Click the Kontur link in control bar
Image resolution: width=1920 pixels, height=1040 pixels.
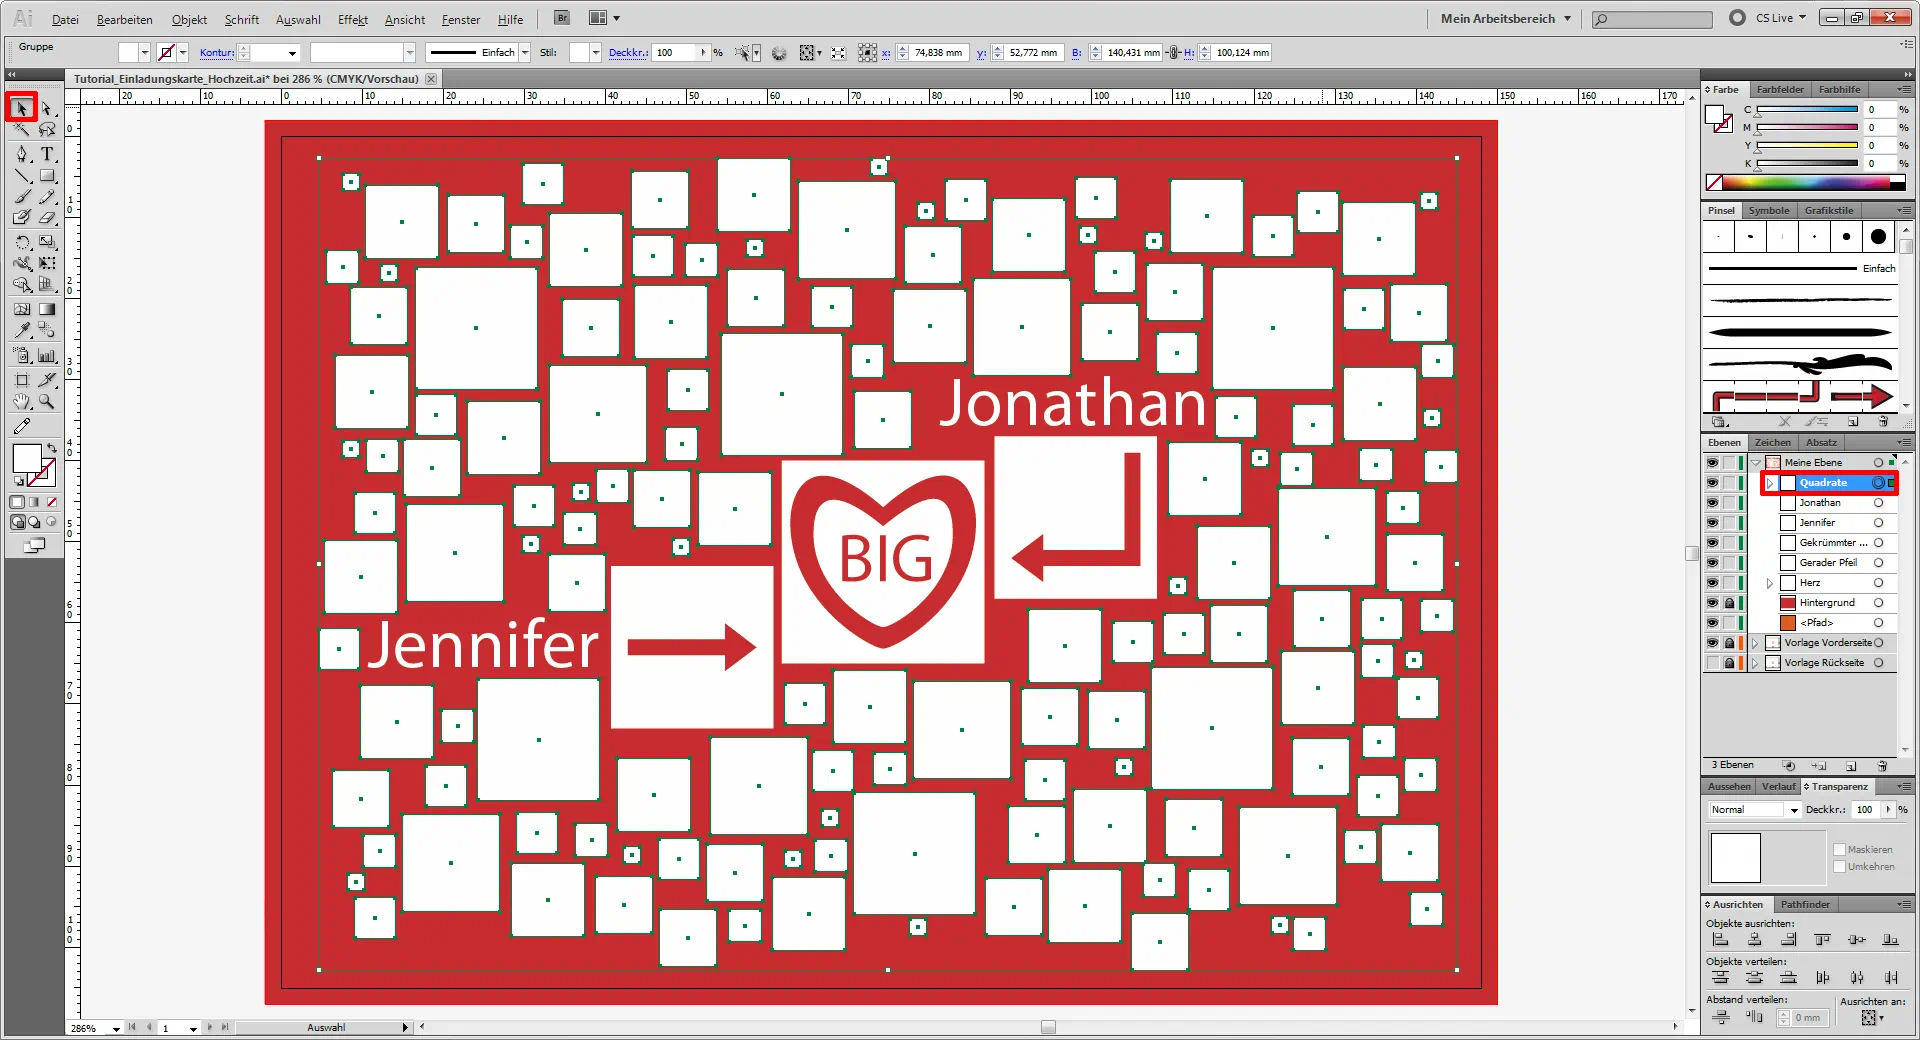pyautogui.click(x=216, y=53)
